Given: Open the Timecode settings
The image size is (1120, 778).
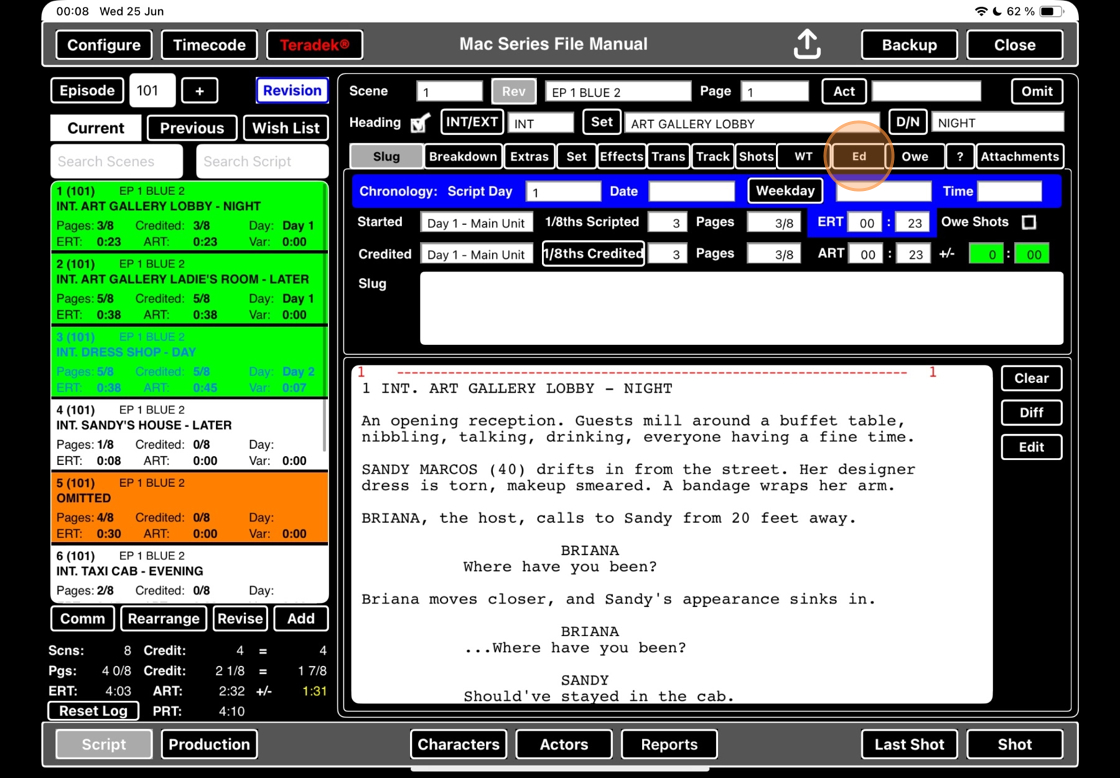Looking at the screenshot, I should [x=209, y=45].
